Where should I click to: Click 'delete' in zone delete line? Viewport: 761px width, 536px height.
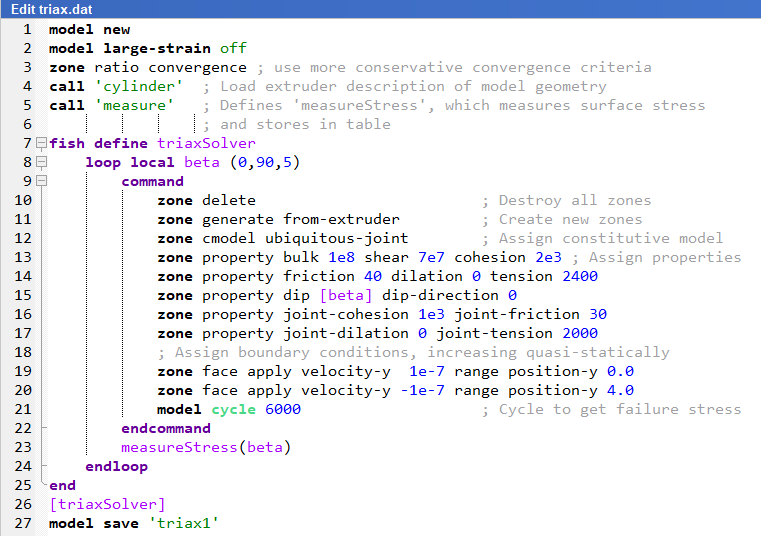point(229,200)
